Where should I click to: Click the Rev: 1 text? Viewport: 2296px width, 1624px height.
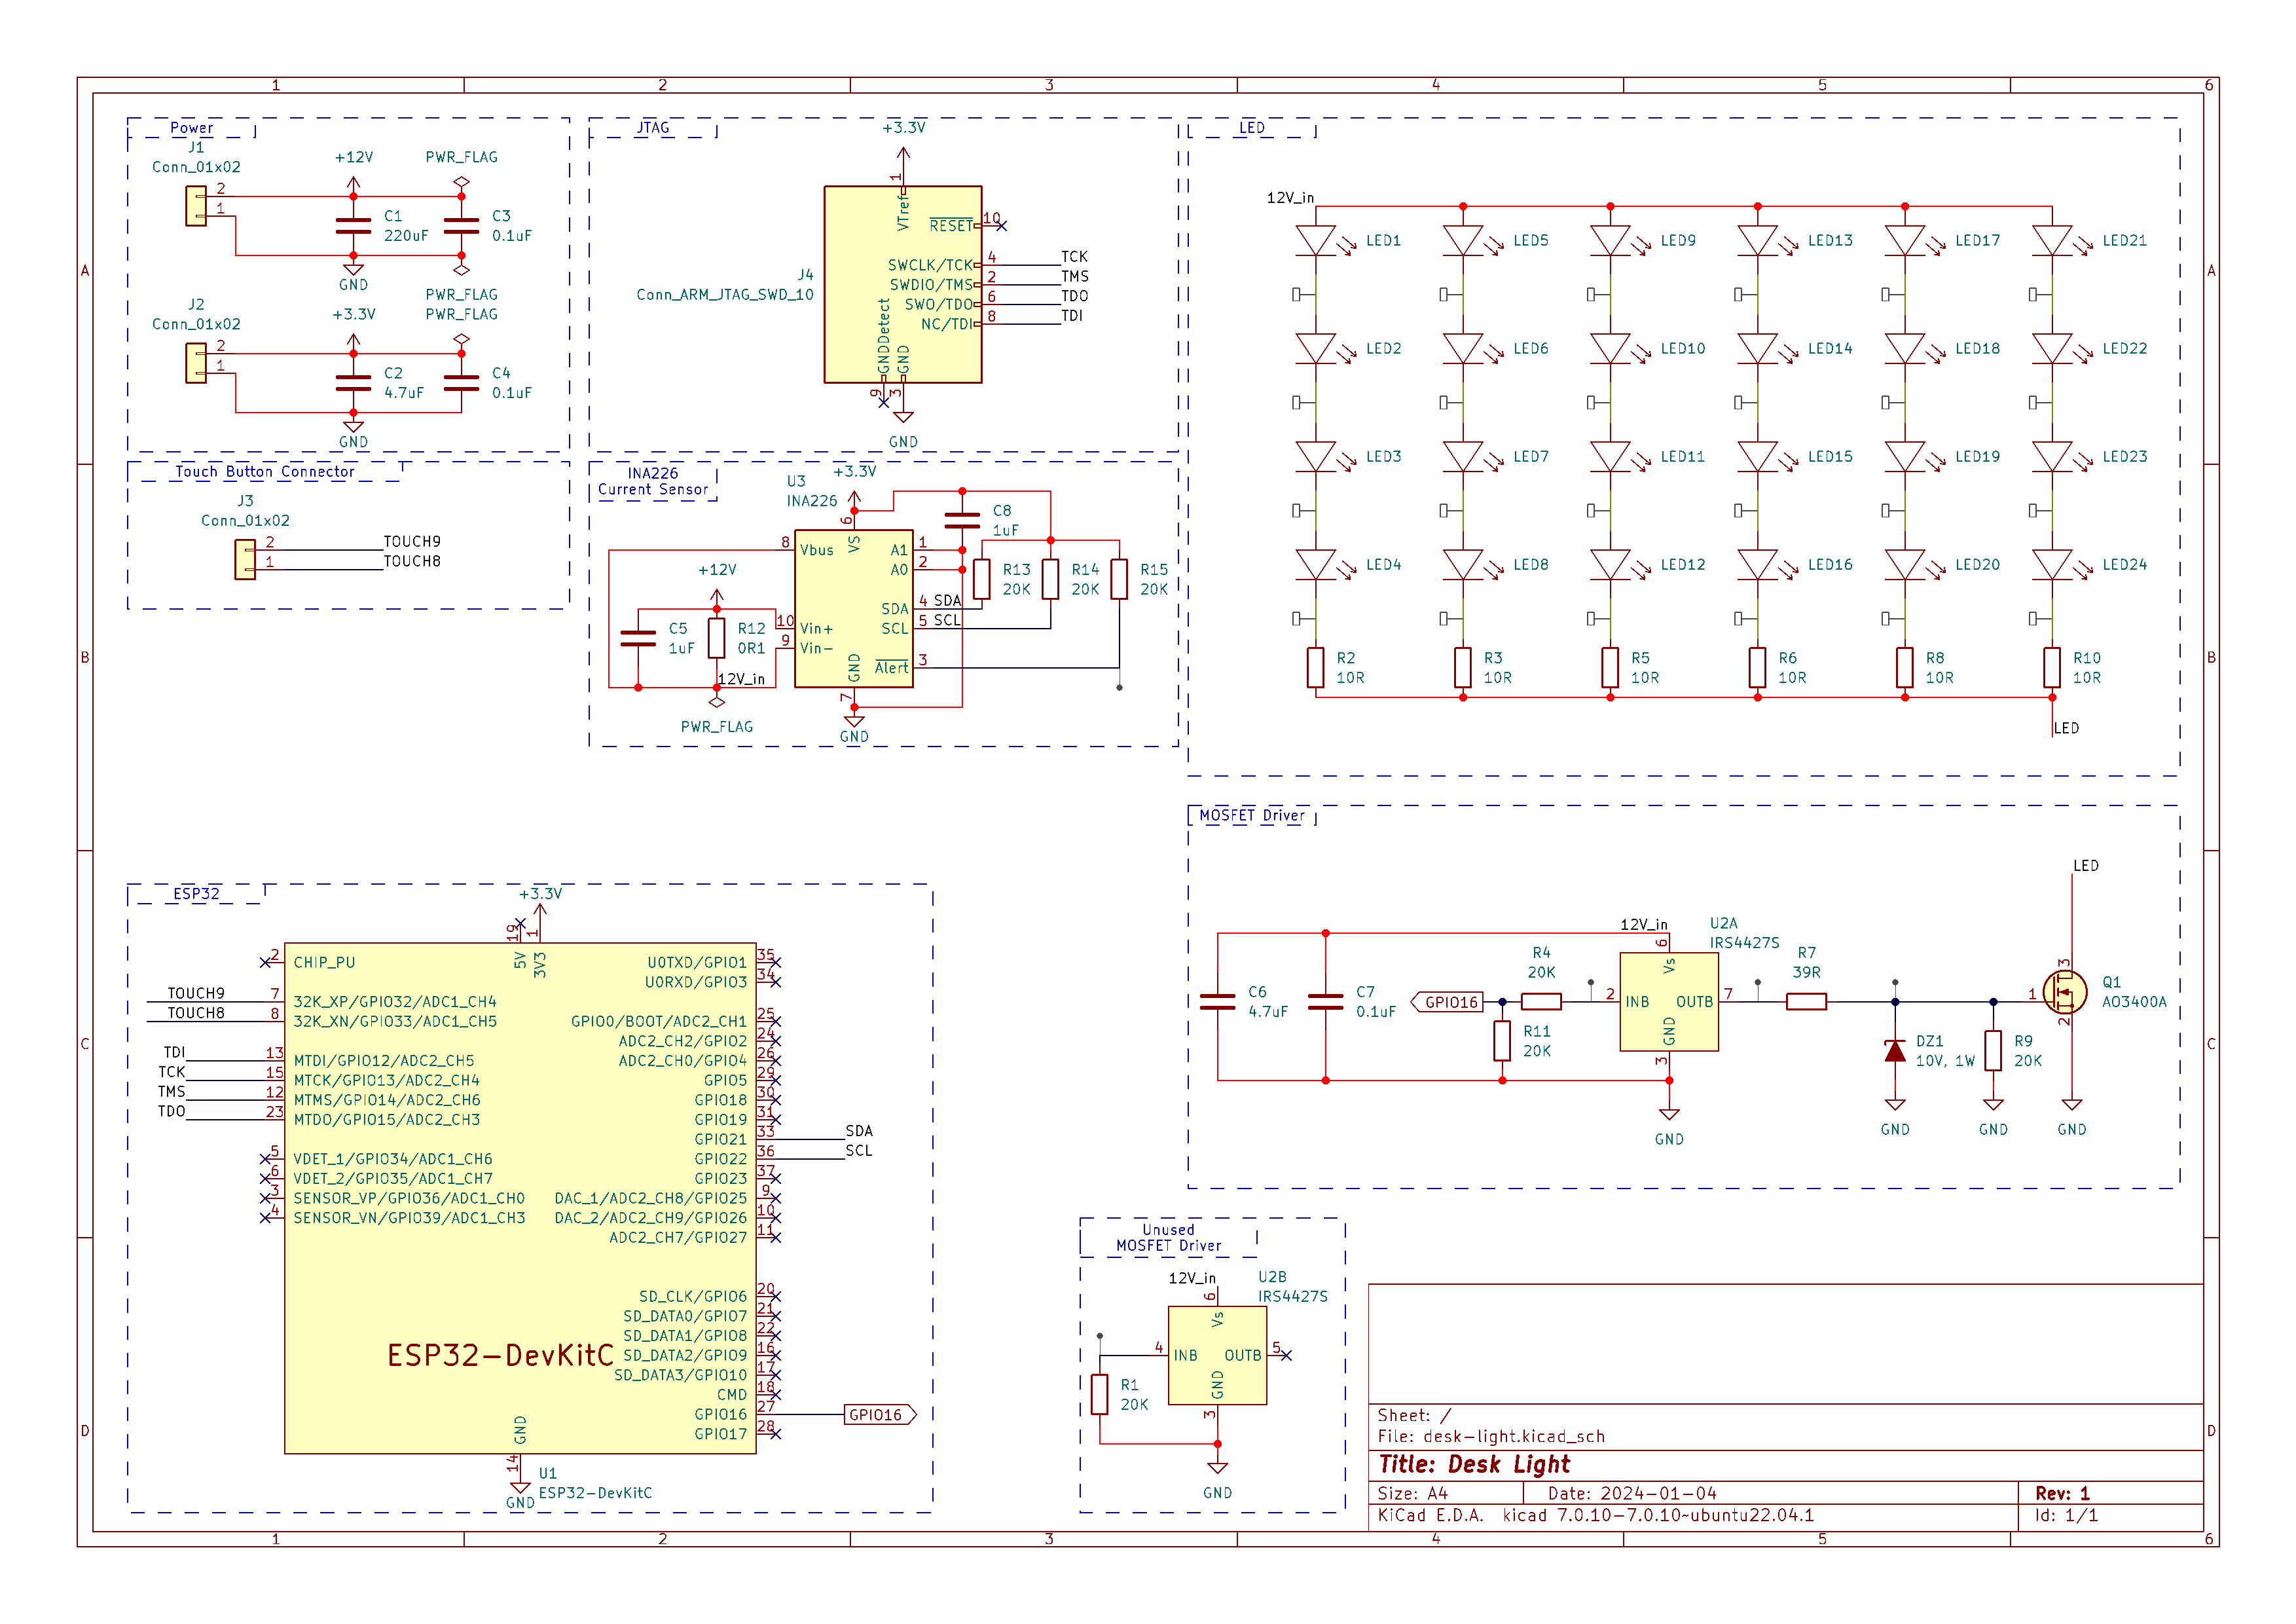pos(2062,1493)
